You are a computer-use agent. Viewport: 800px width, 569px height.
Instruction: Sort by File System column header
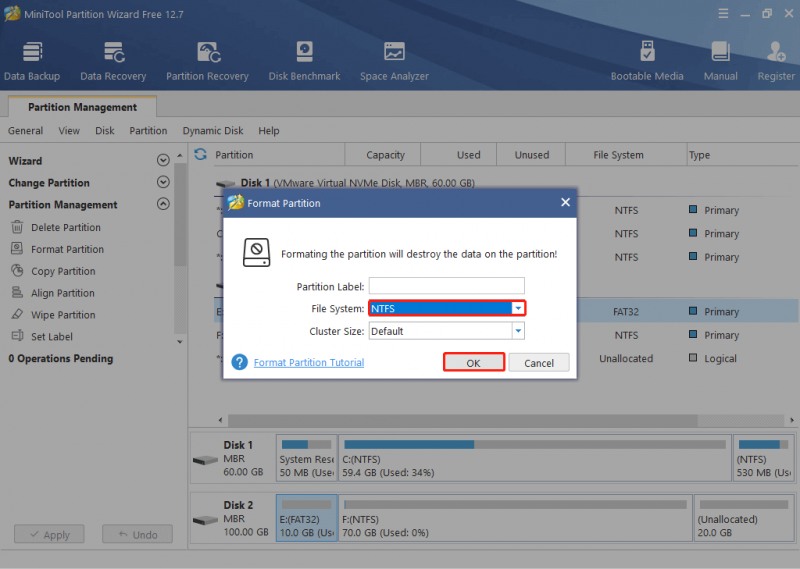coord(618,155)
